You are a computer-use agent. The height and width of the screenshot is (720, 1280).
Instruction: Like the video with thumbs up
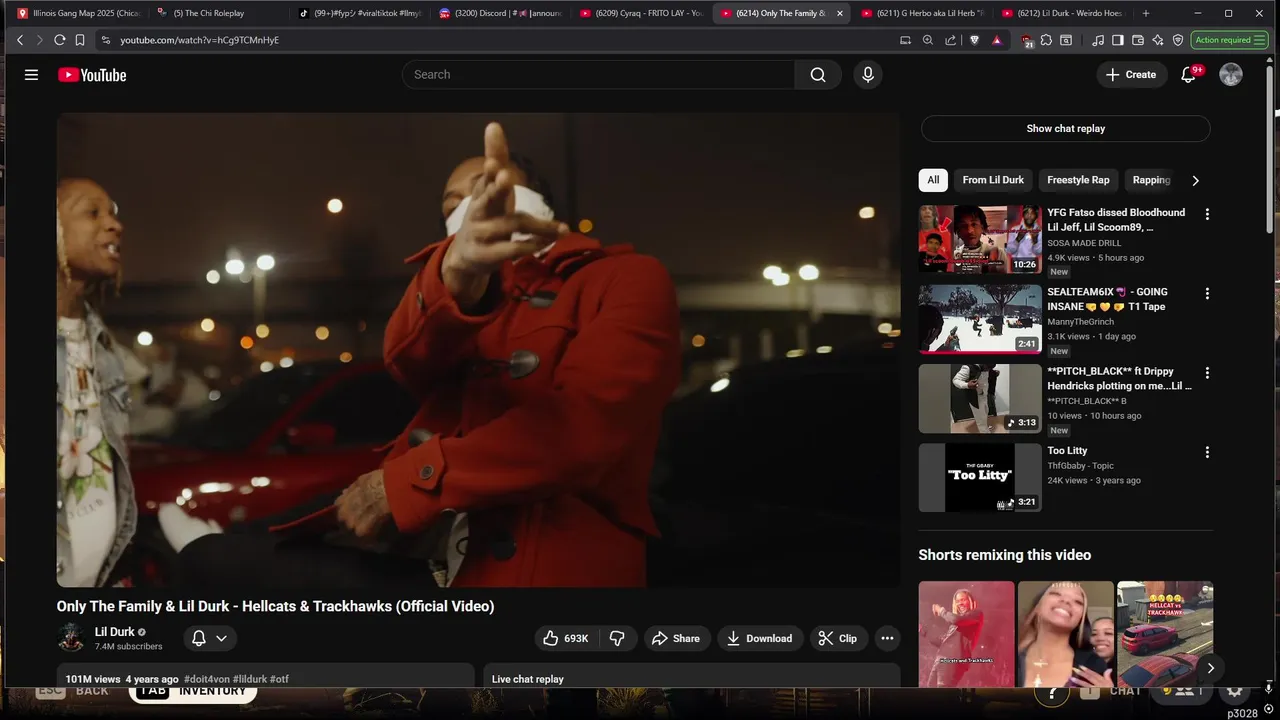[565, 638]
